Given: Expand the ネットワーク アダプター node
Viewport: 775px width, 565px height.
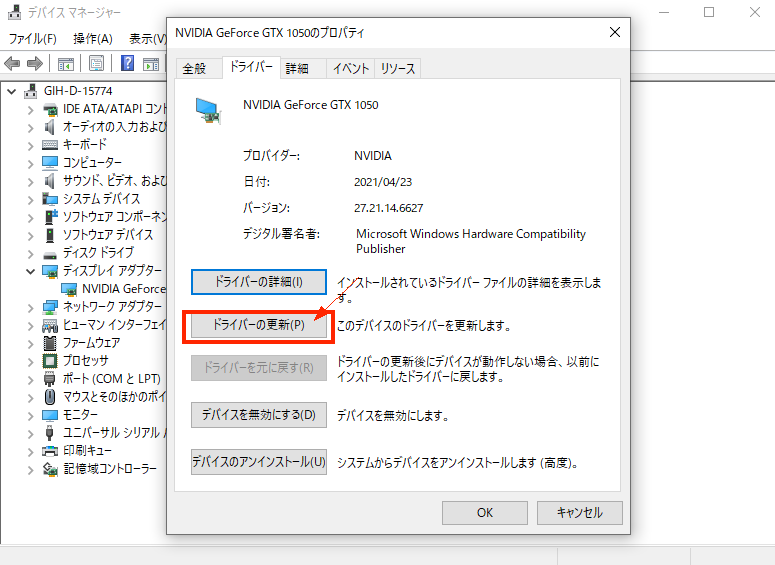Looking at the screenshot, I should pyautogui.click(x=31, y=308).
